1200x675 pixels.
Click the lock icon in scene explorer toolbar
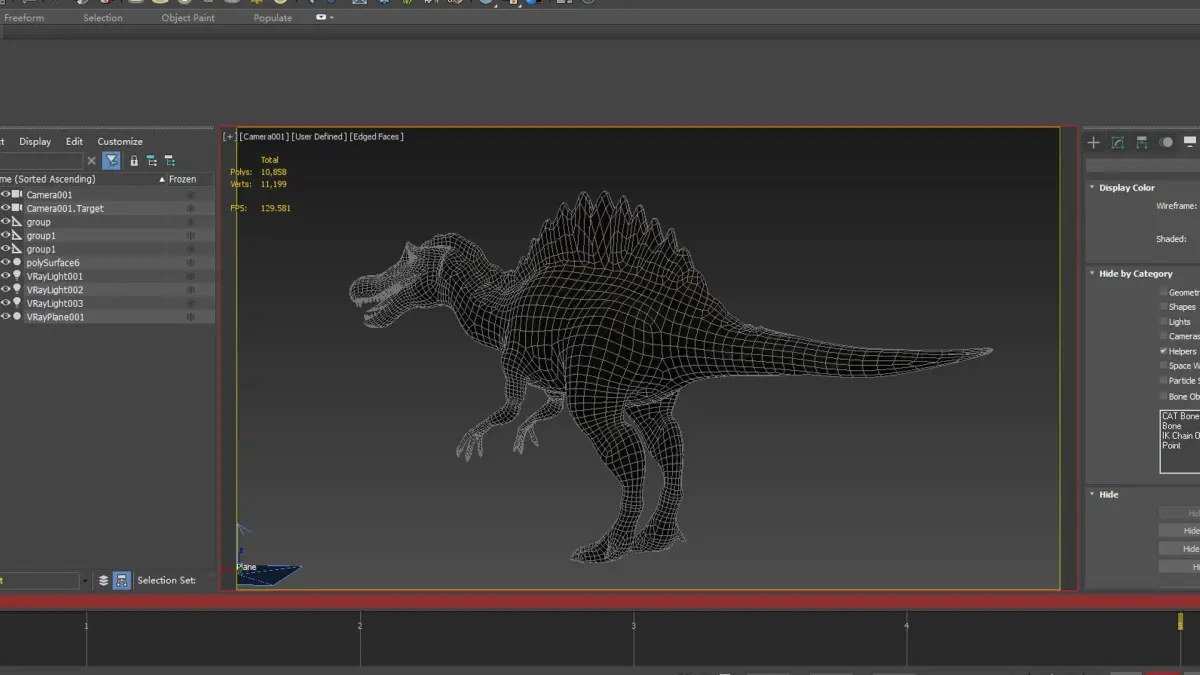(x=134, y=160)
